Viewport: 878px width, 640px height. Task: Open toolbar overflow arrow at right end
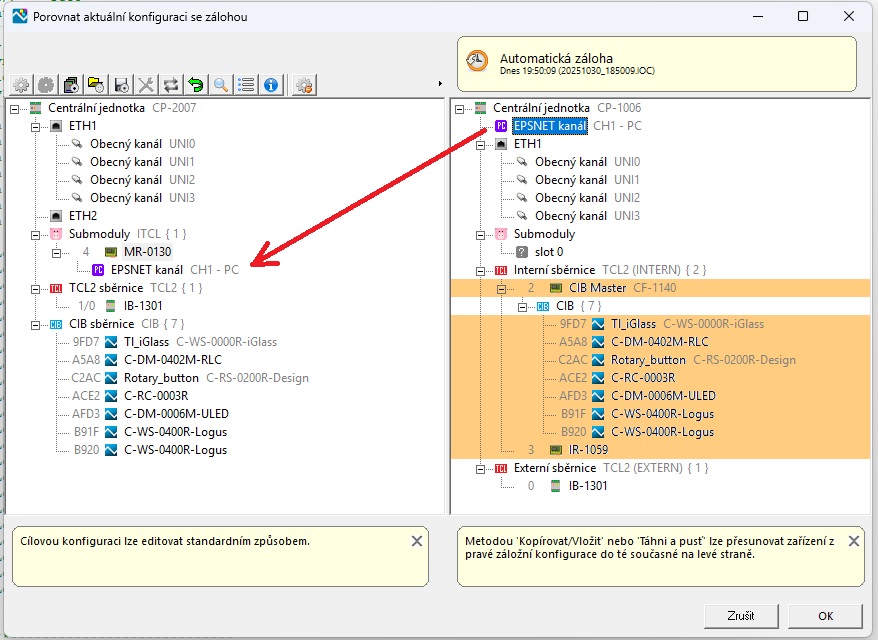point(441,84)
